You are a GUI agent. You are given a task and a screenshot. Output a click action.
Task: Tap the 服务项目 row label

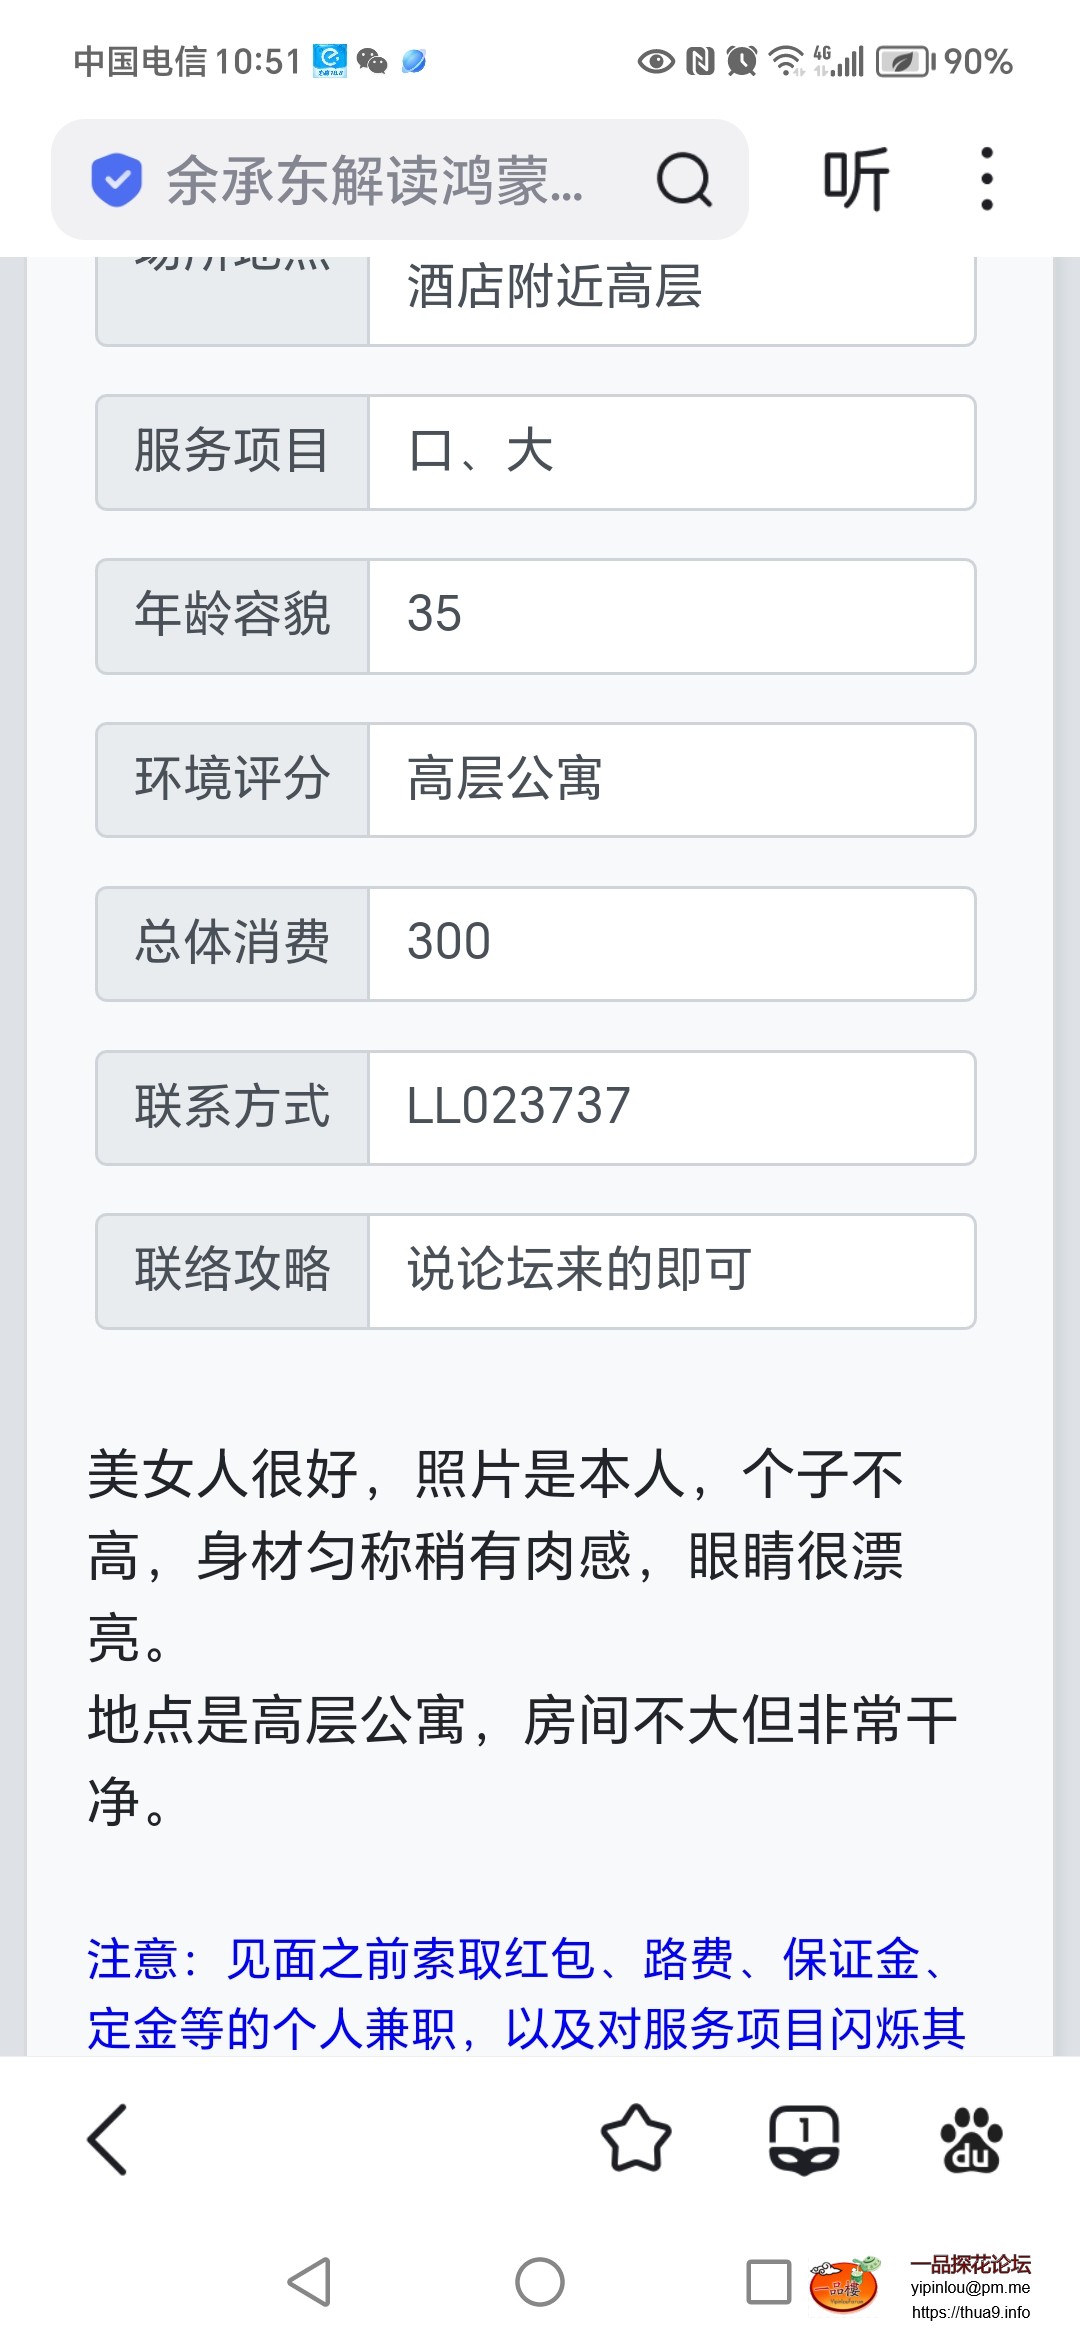pos(232,452)
